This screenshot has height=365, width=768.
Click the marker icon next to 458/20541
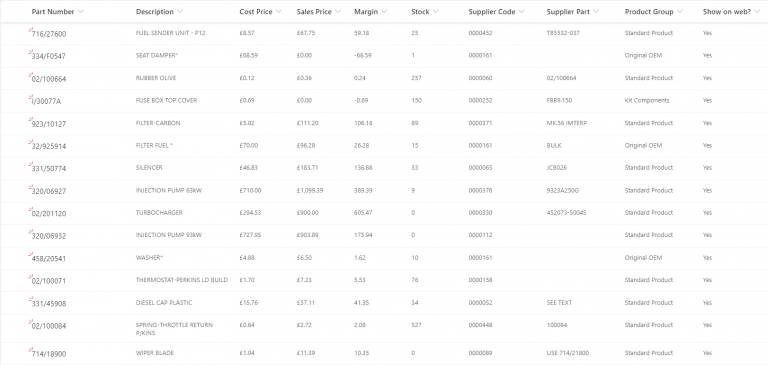(30, 254)
